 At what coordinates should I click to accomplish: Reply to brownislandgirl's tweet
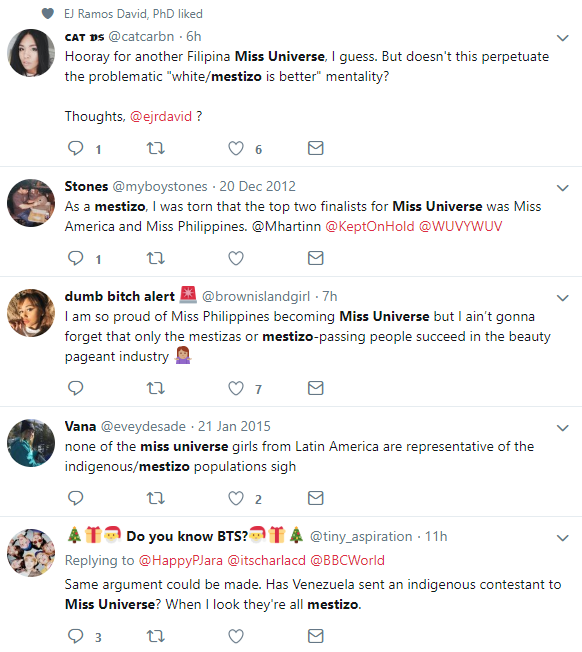point(76,388)
